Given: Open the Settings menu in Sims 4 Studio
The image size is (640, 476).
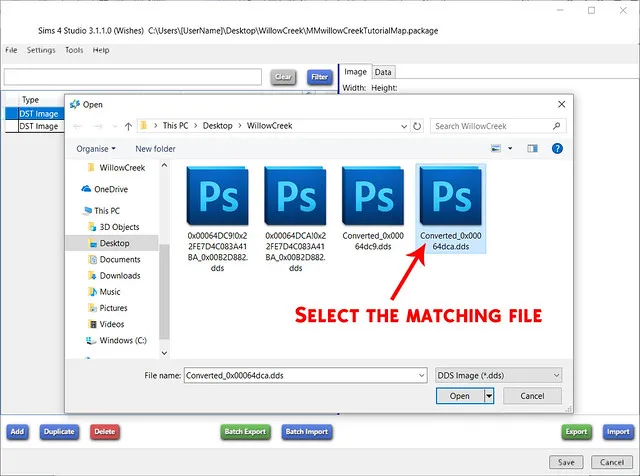Looking at the screenshot, I should click(x=41, y=50).
